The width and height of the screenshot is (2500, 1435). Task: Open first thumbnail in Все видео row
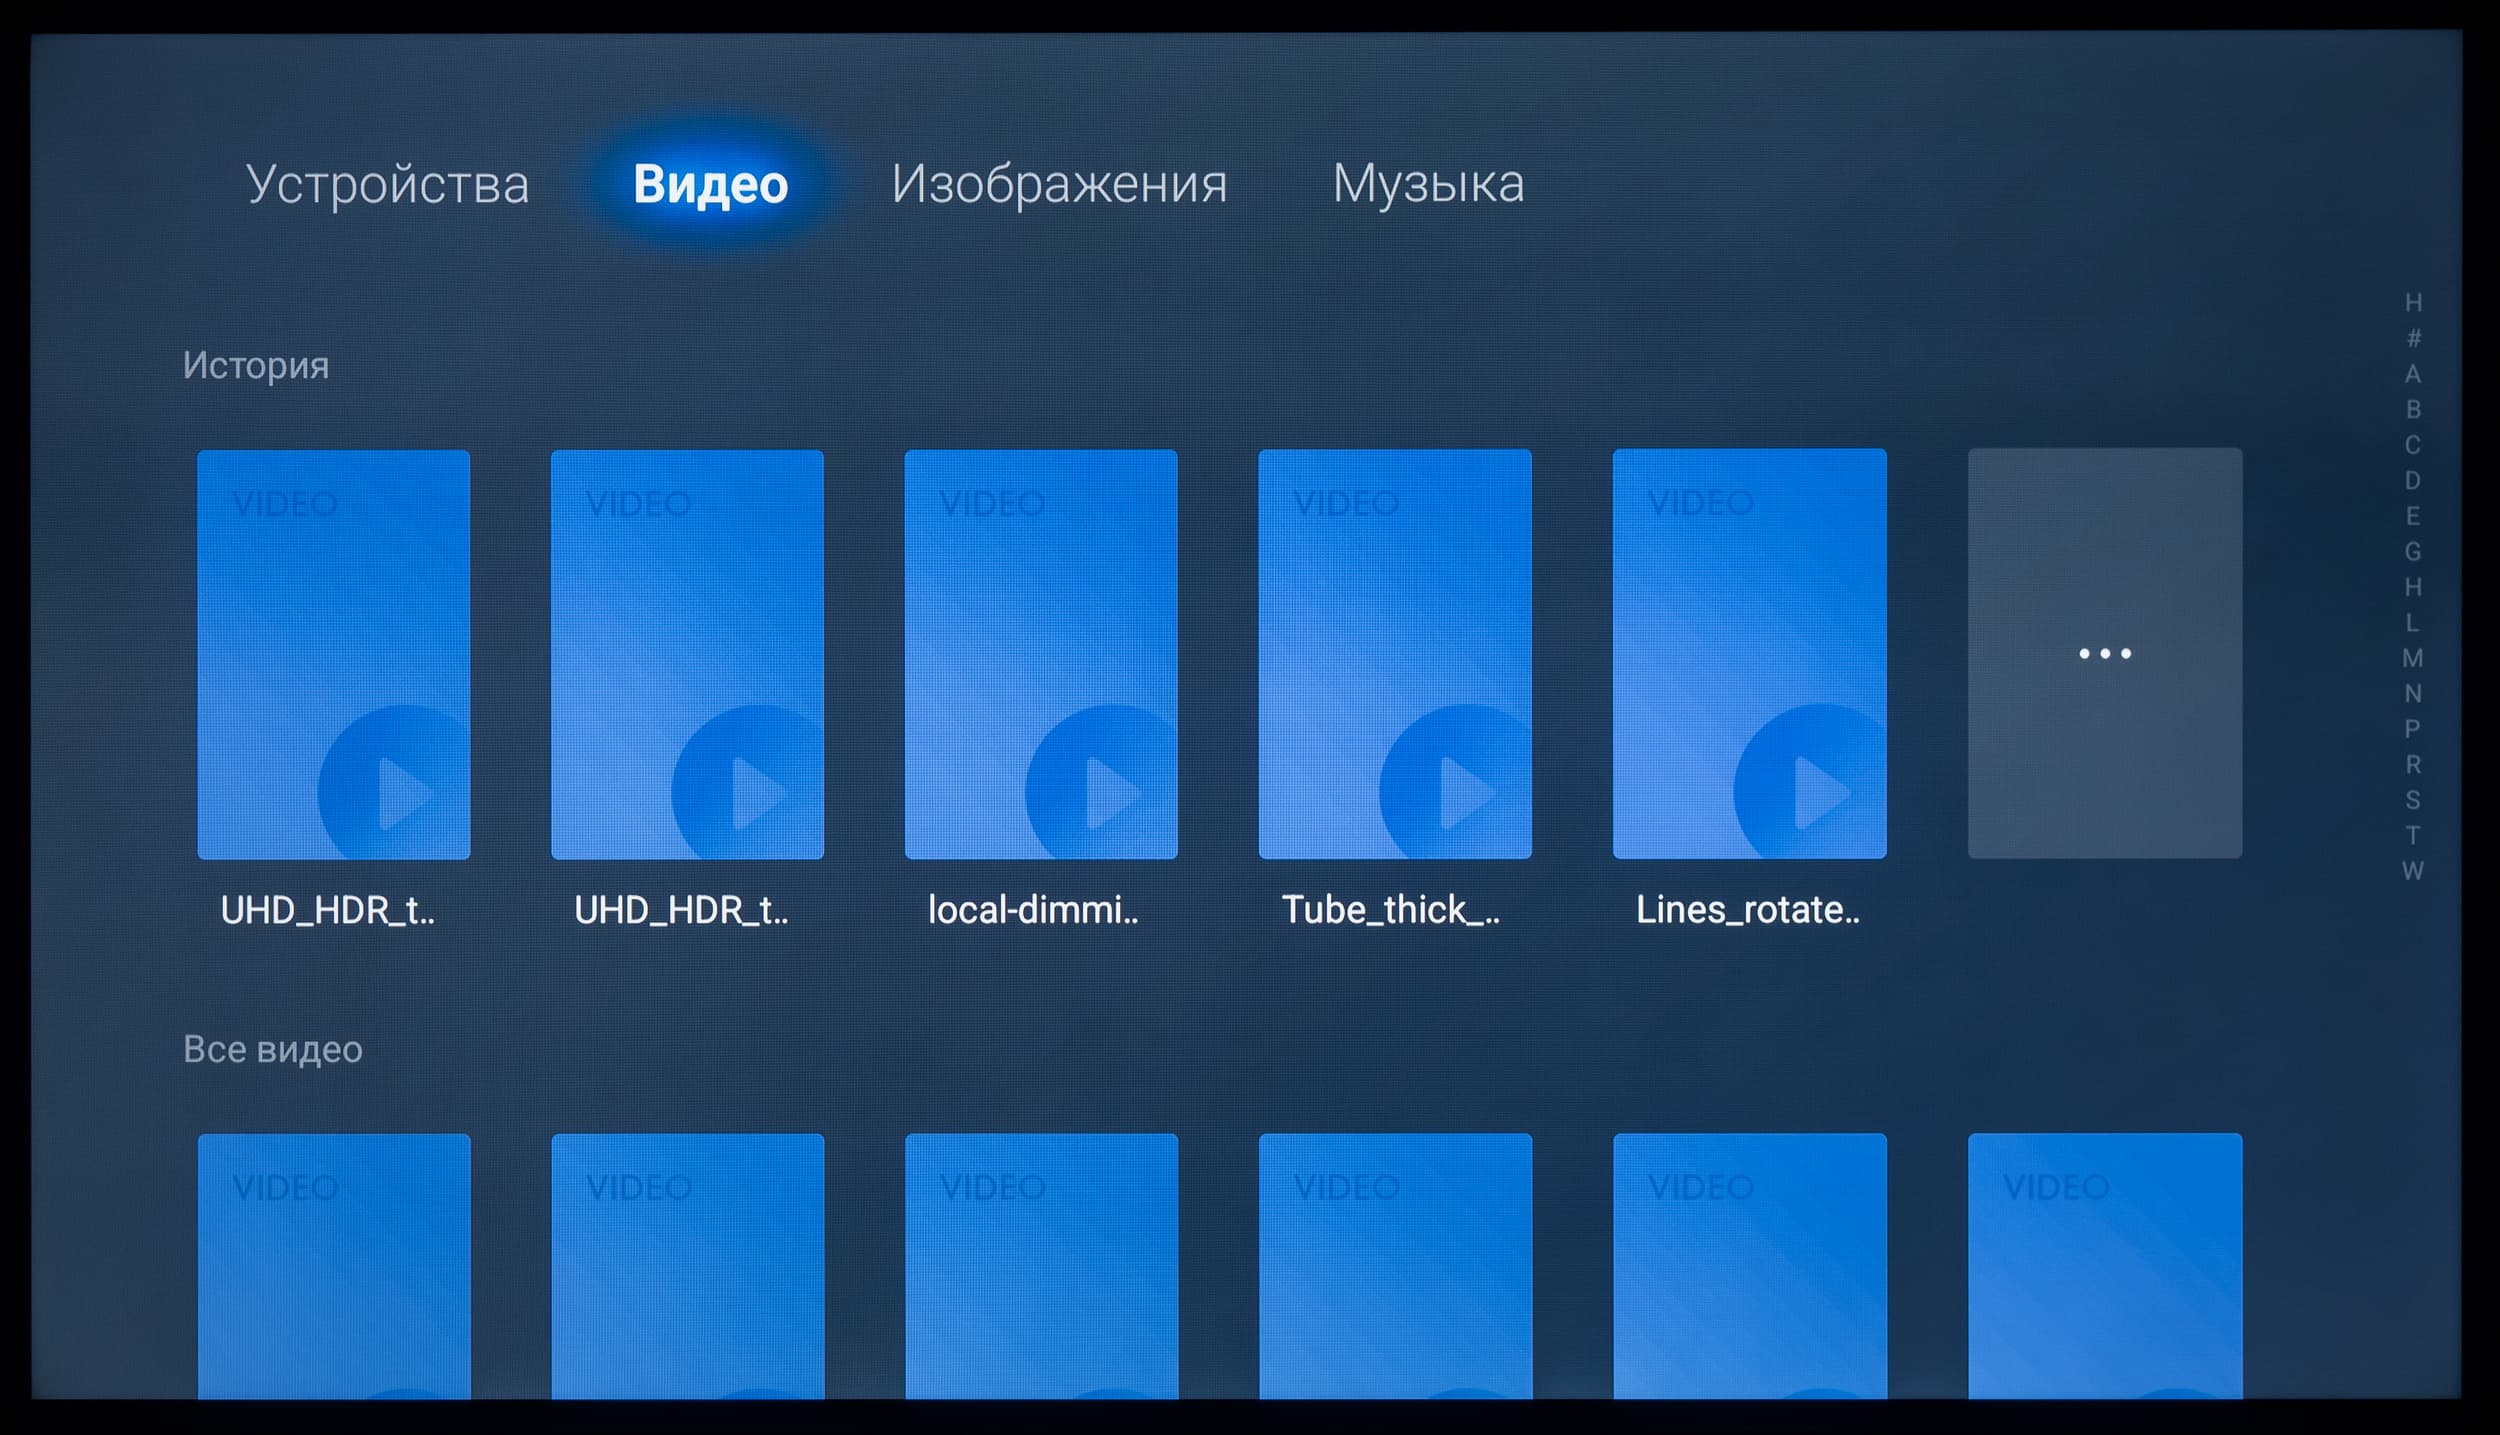[x=333, y=1265]
